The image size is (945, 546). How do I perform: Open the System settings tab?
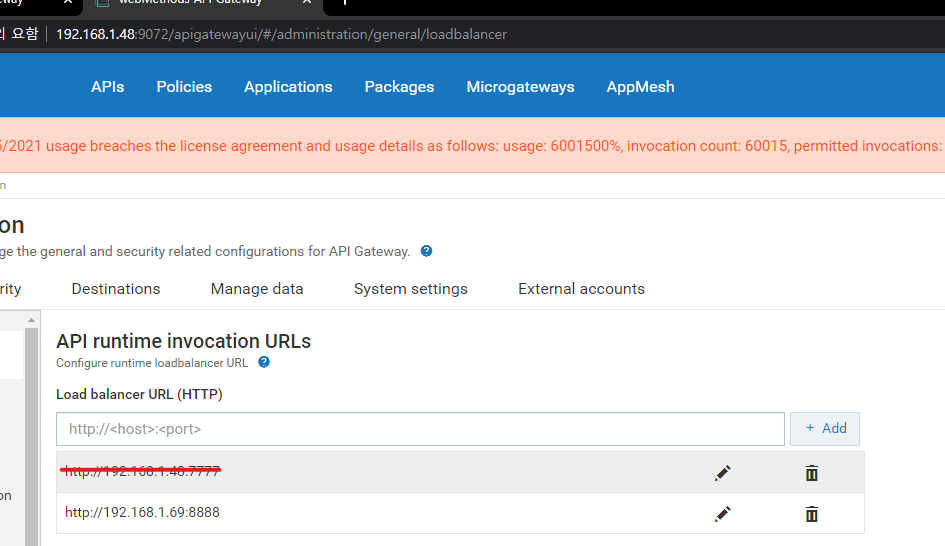pyautogui.click(x=410, y=289)
